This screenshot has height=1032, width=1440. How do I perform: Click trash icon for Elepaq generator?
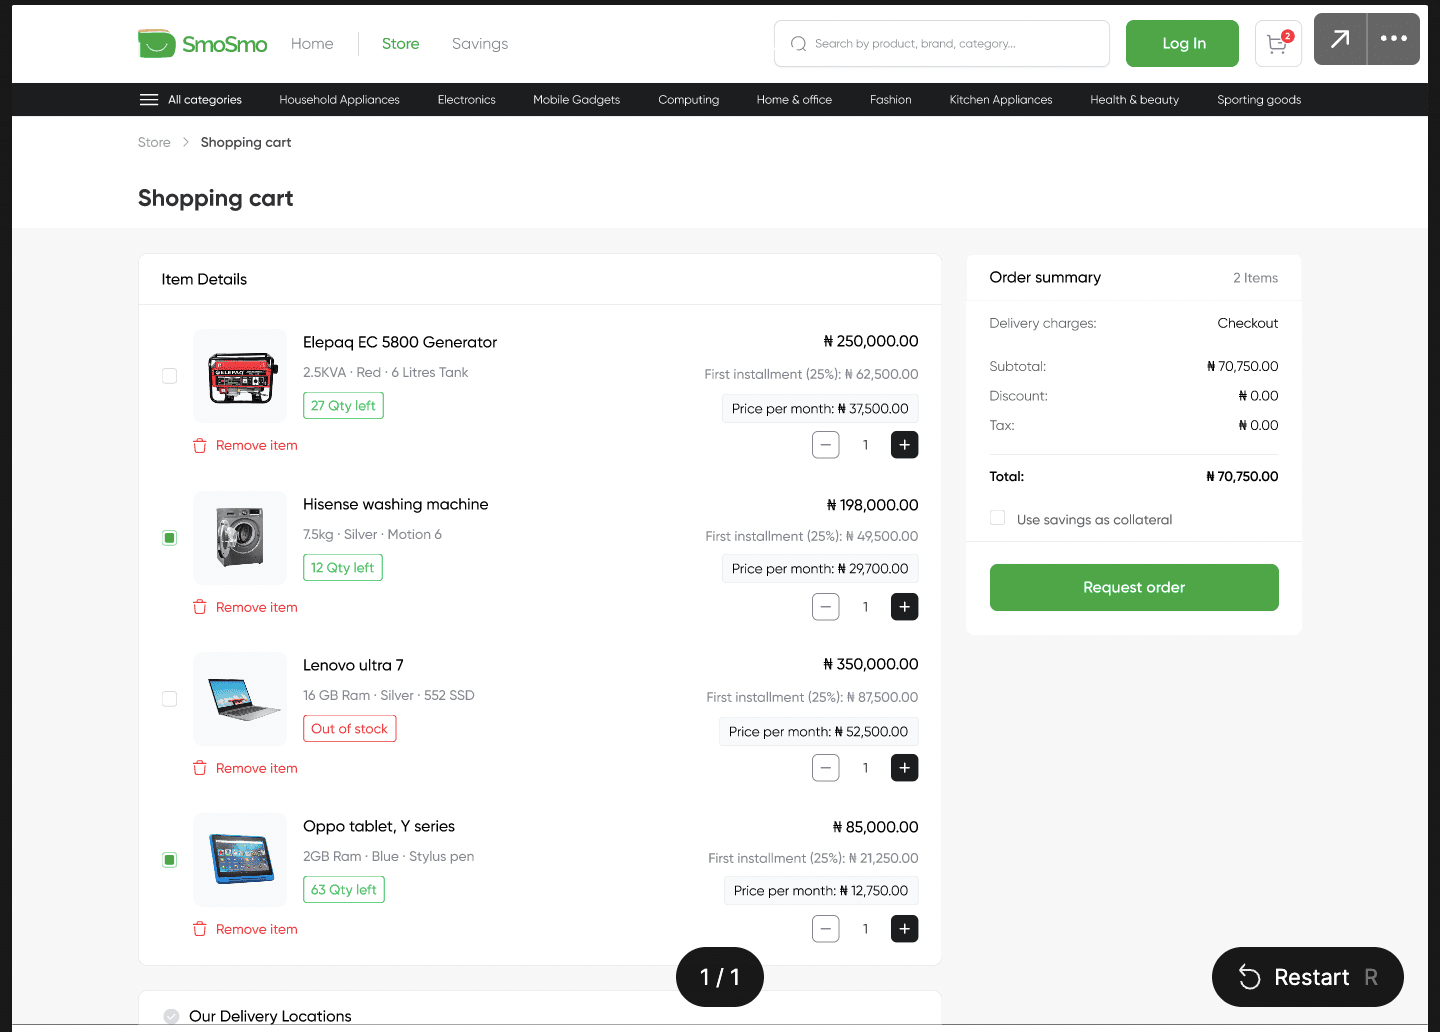[x=200, y=446]
